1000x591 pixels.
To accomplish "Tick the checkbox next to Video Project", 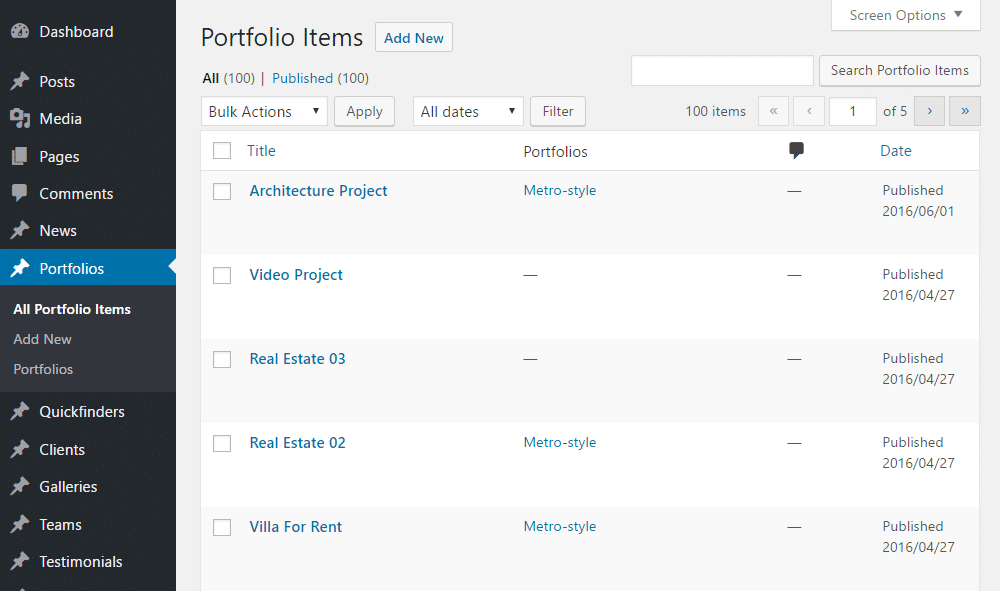I will point(222,275).
